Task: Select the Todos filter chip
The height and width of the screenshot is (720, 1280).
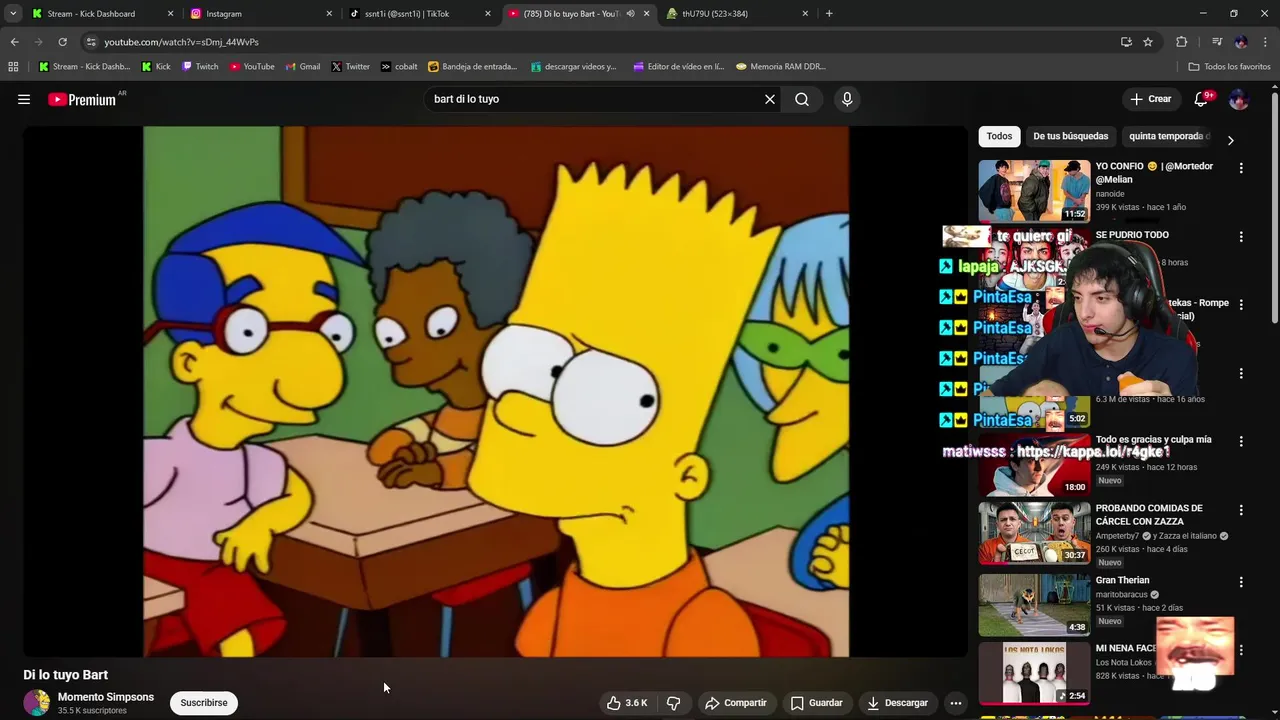Action: coord(999,136)
